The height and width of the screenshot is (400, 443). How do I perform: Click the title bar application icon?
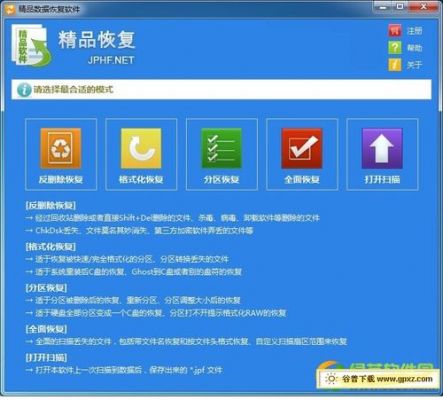coord(10,9)
